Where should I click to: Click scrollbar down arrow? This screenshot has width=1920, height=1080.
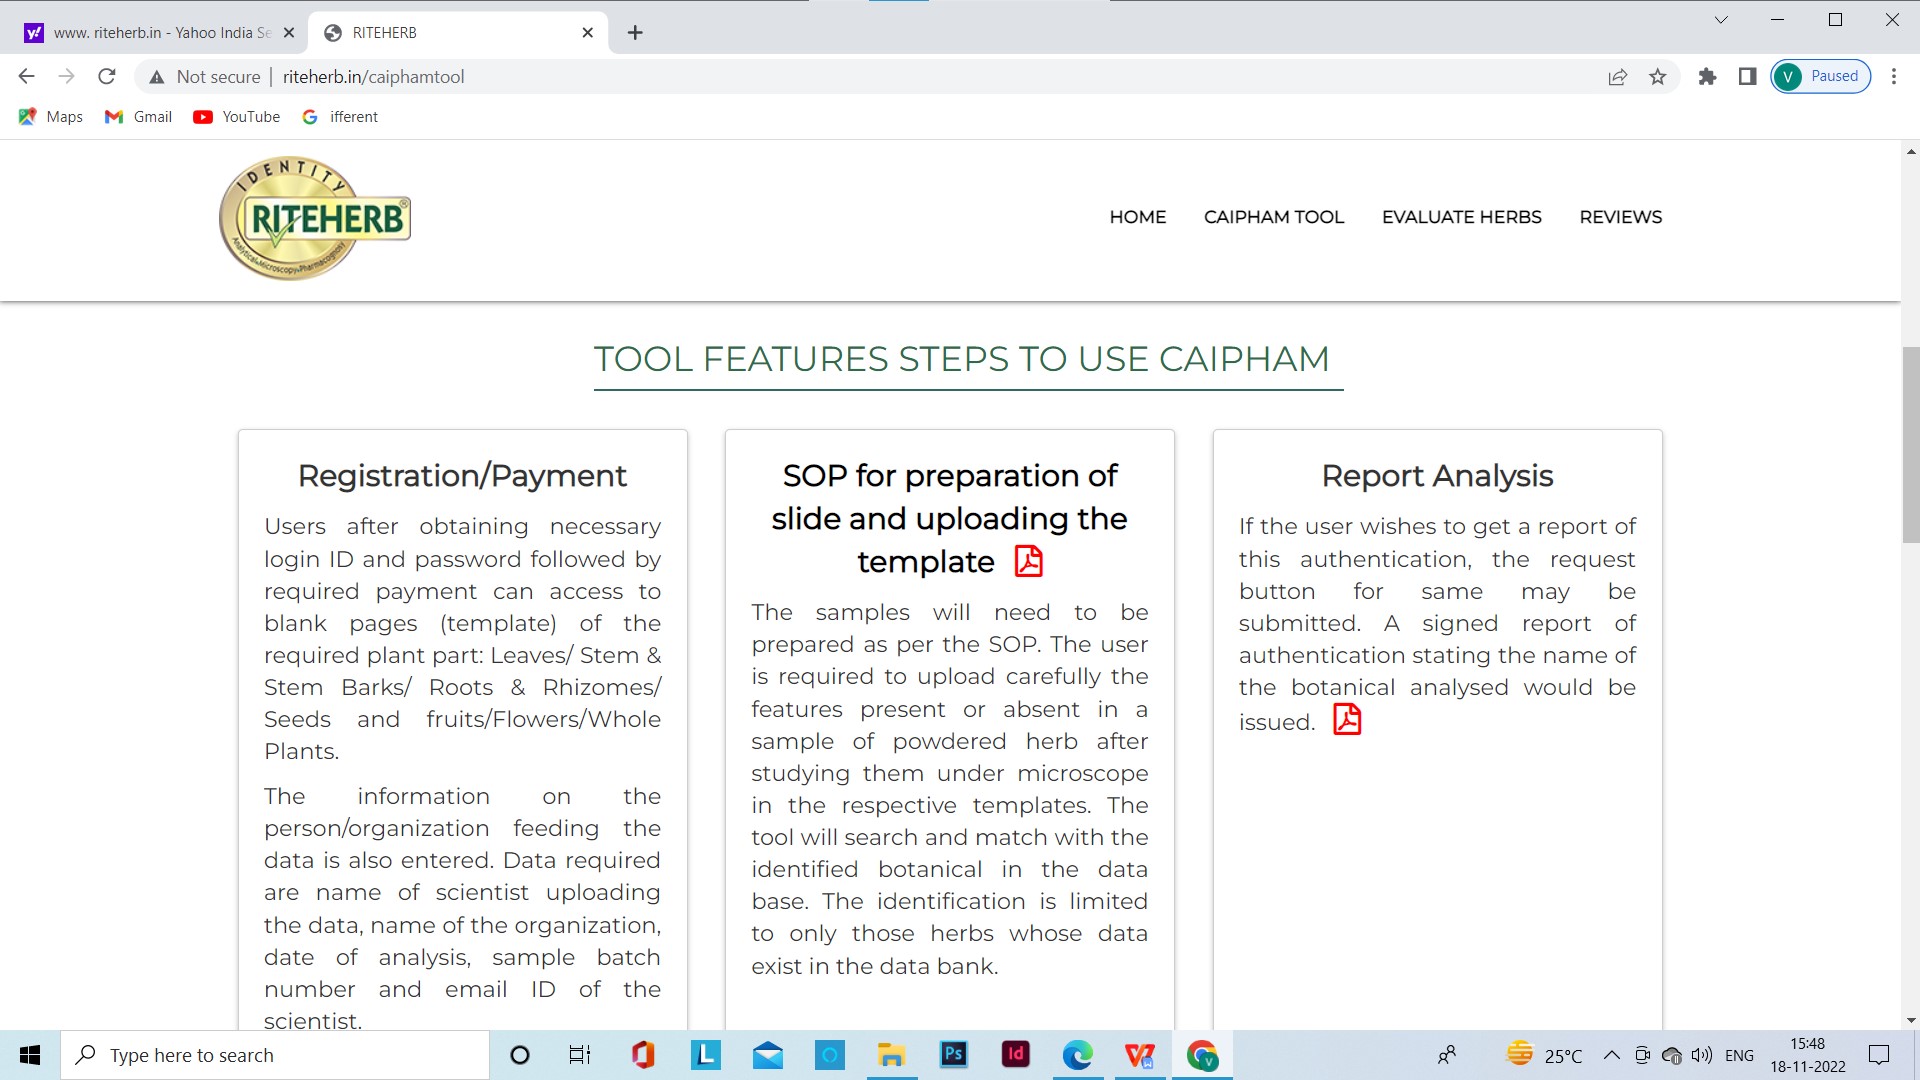(1910, 1021)
